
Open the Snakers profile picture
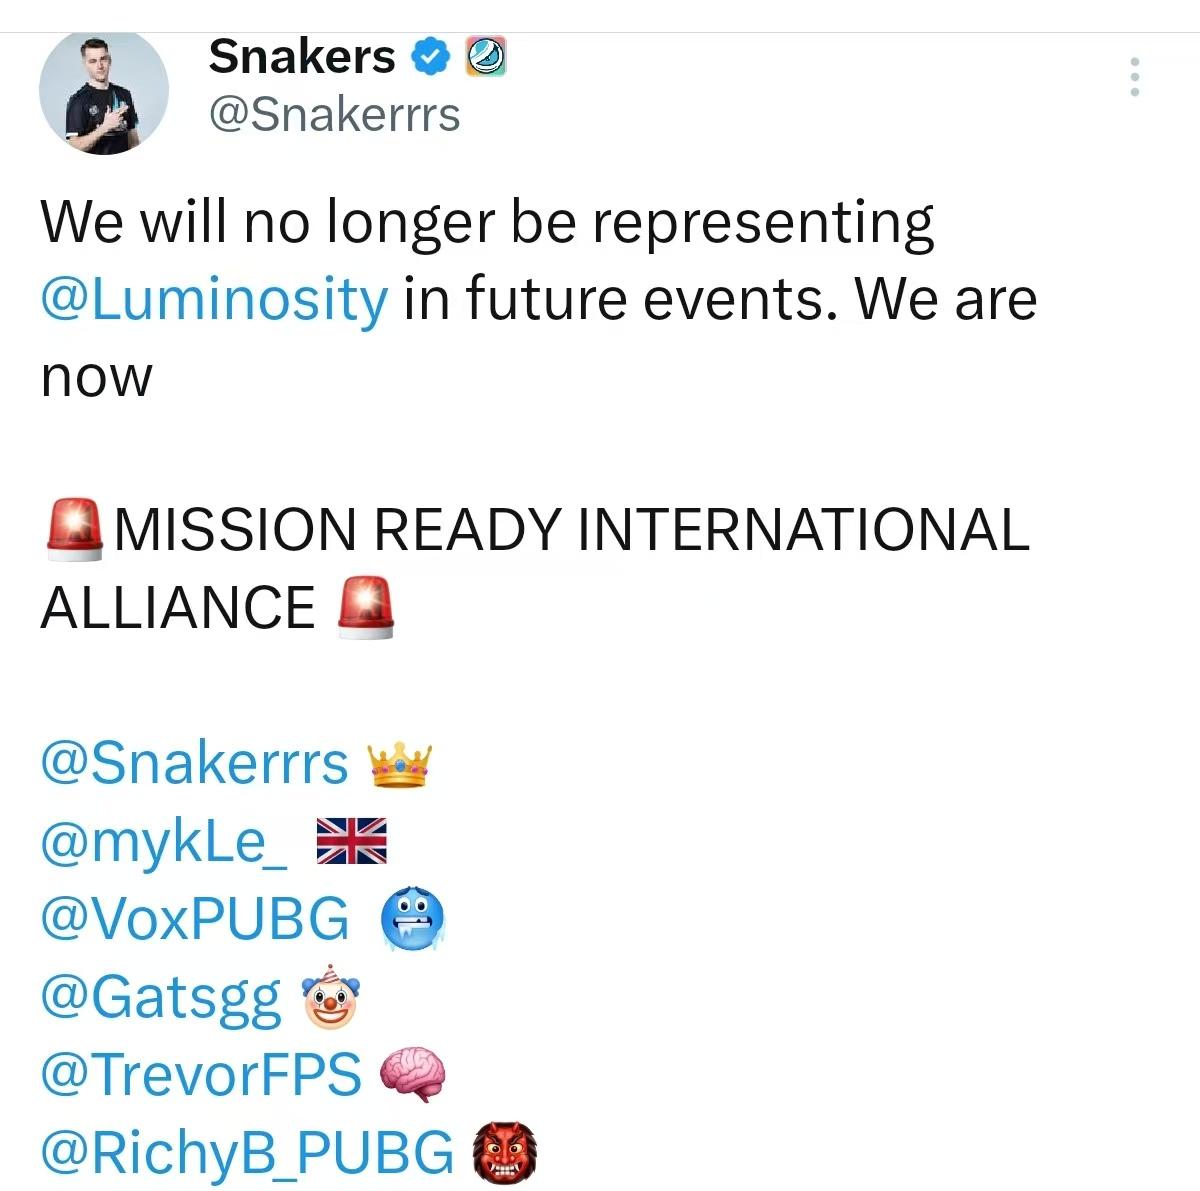tap(104, 92)
